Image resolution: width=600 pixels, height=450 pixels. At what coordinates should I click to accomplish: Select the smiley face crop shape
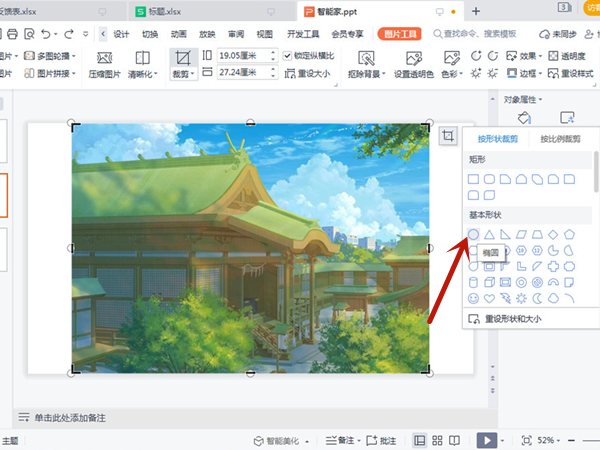click(473, 298)
